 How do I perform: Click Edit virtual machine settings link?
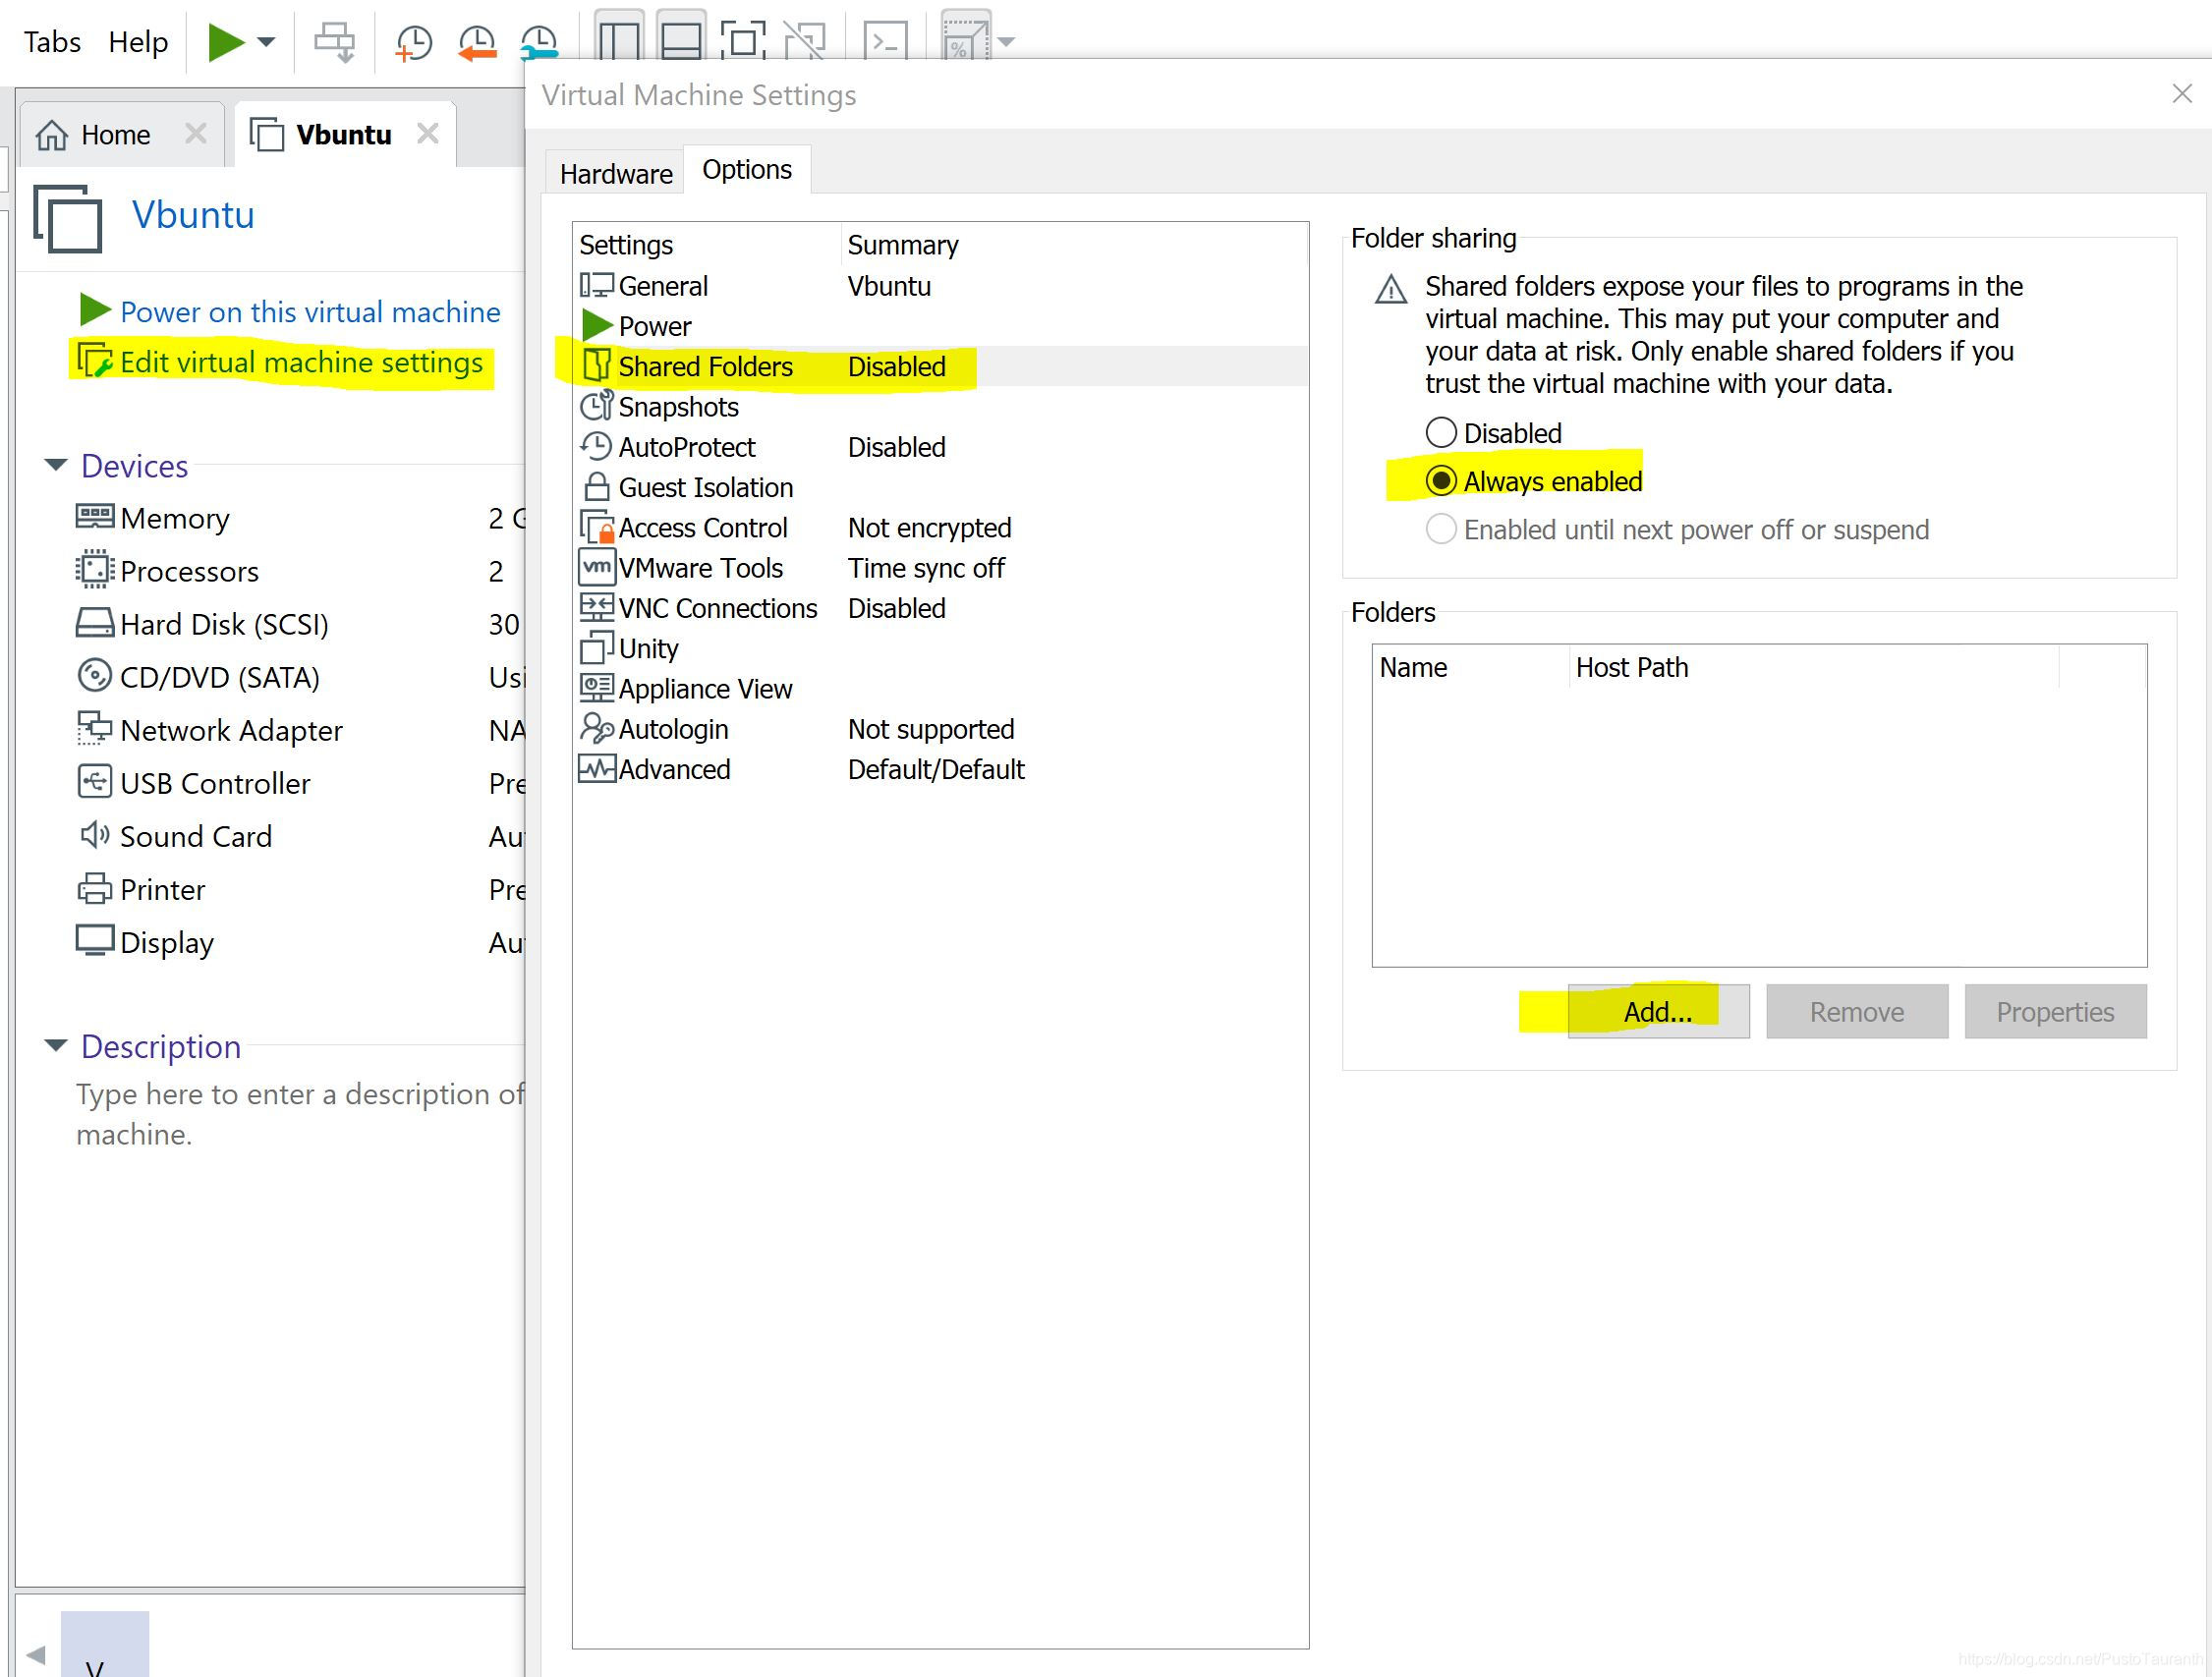[x=300, y=362]
